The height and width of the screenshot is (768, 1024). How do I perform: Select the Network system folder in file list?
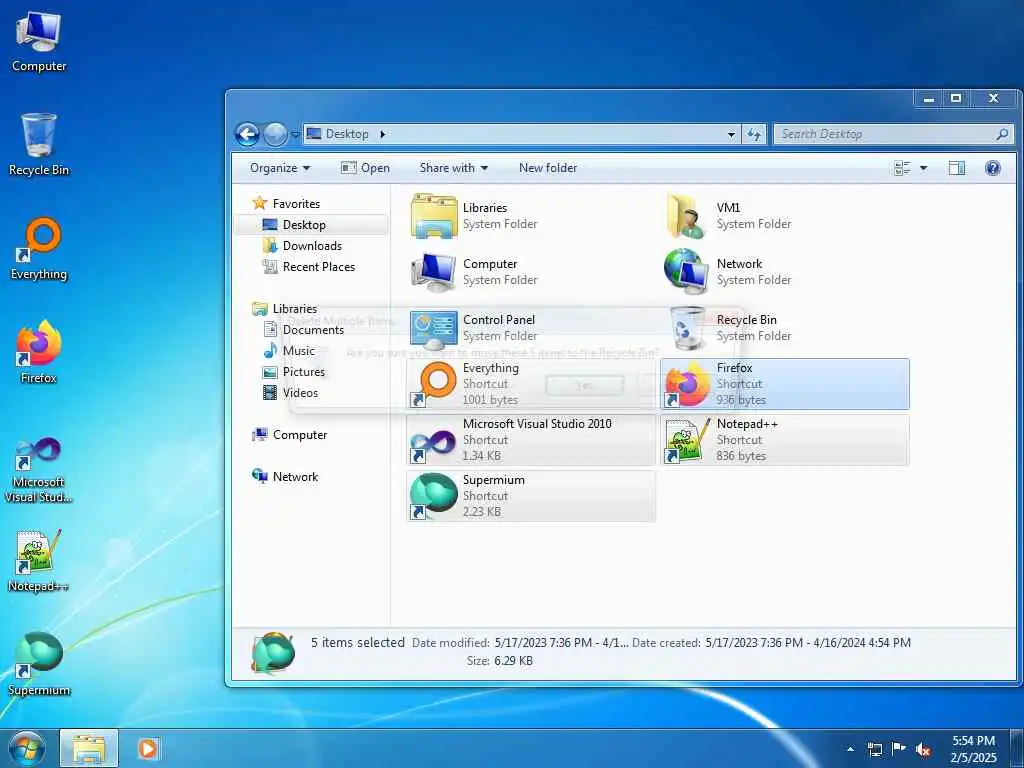[784, 272]
